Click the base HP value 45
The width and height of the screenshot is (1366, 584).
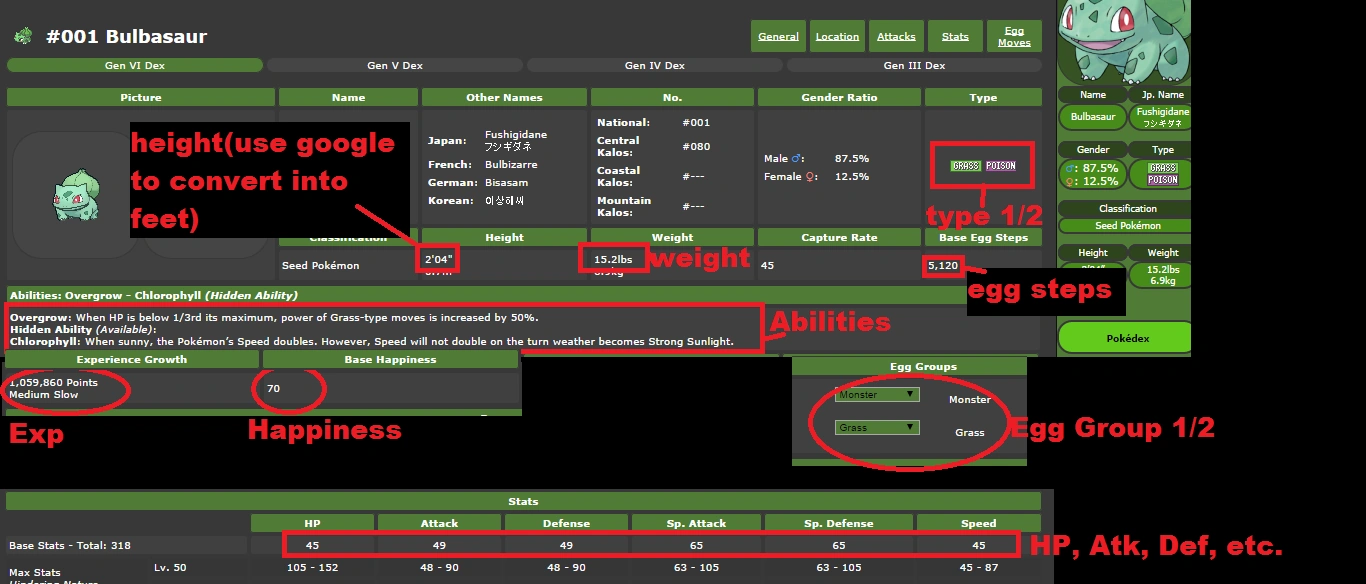(x=312, y=545)
